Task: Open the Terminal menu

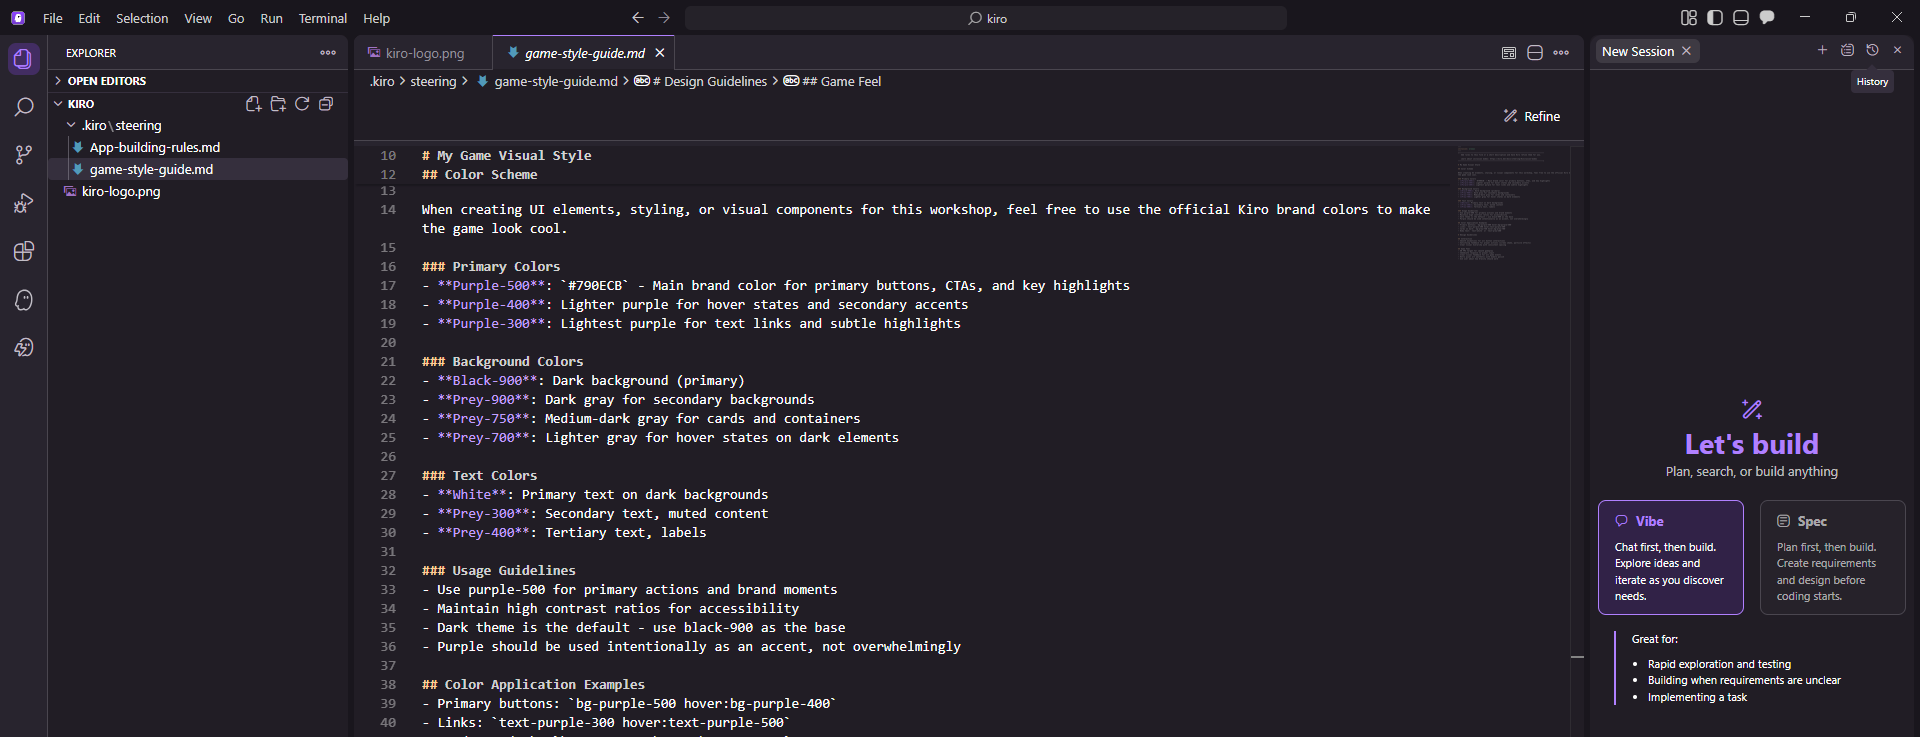Action: [323, 18]
